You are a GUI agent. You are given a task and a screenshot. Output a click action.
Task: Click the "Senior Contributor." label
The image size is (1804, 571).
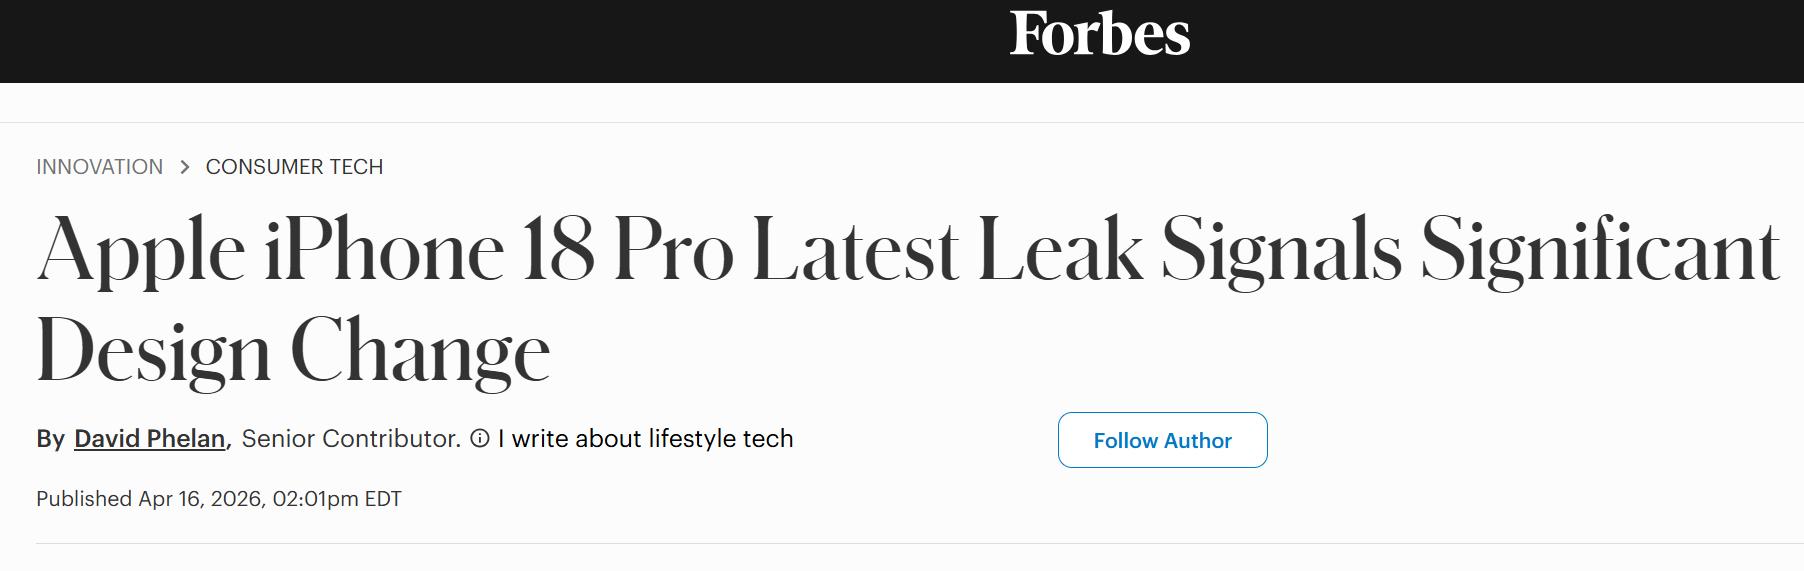[351, 439]
